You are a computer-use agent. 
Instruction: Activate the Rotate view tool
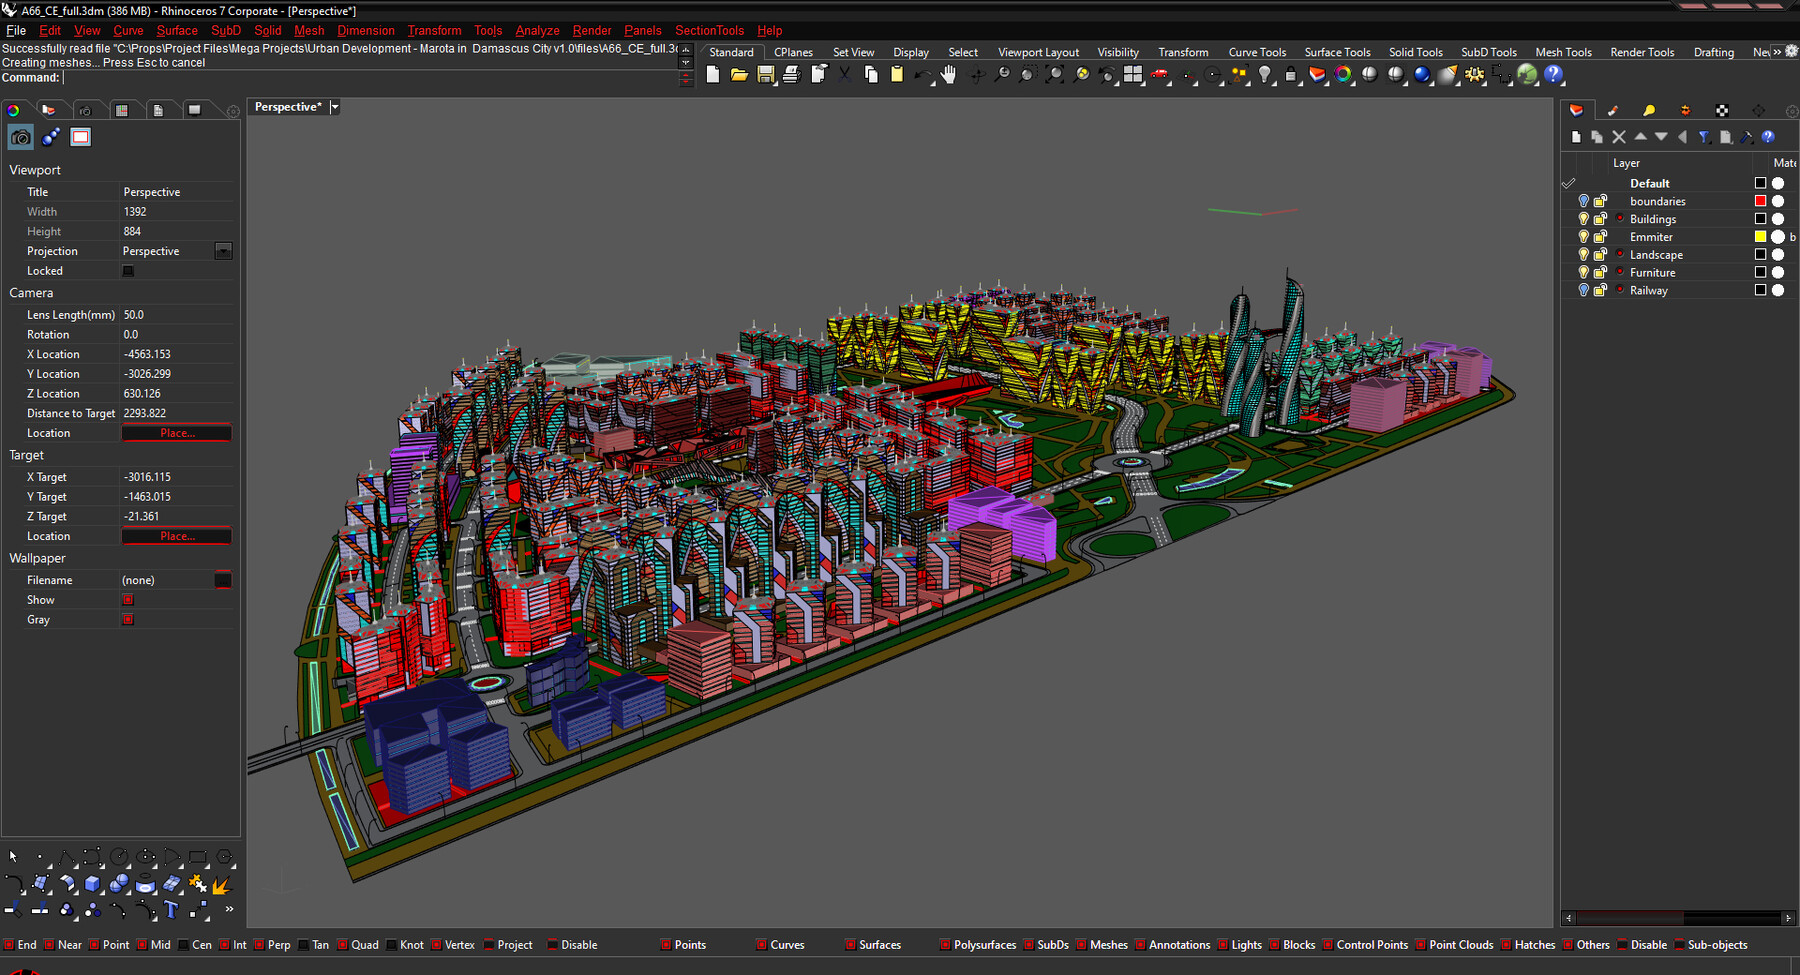click(x=975, y=75)
